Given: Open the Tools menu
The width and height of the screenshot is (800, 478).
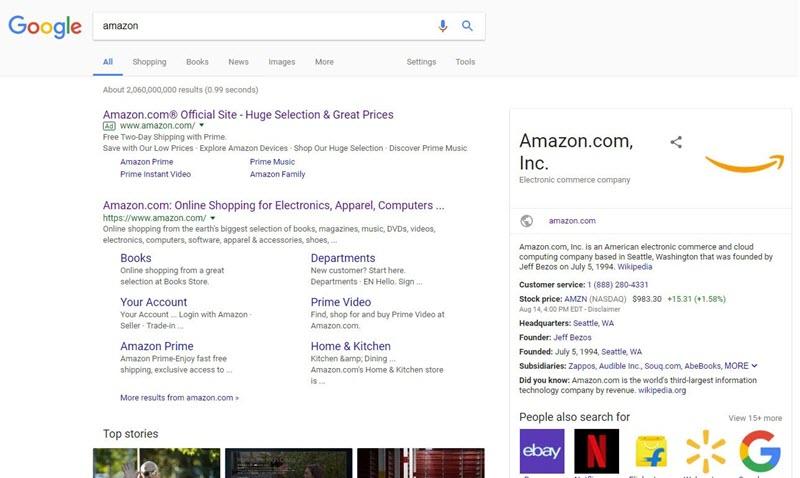Looking at the screenshot, I should (465, 62).
